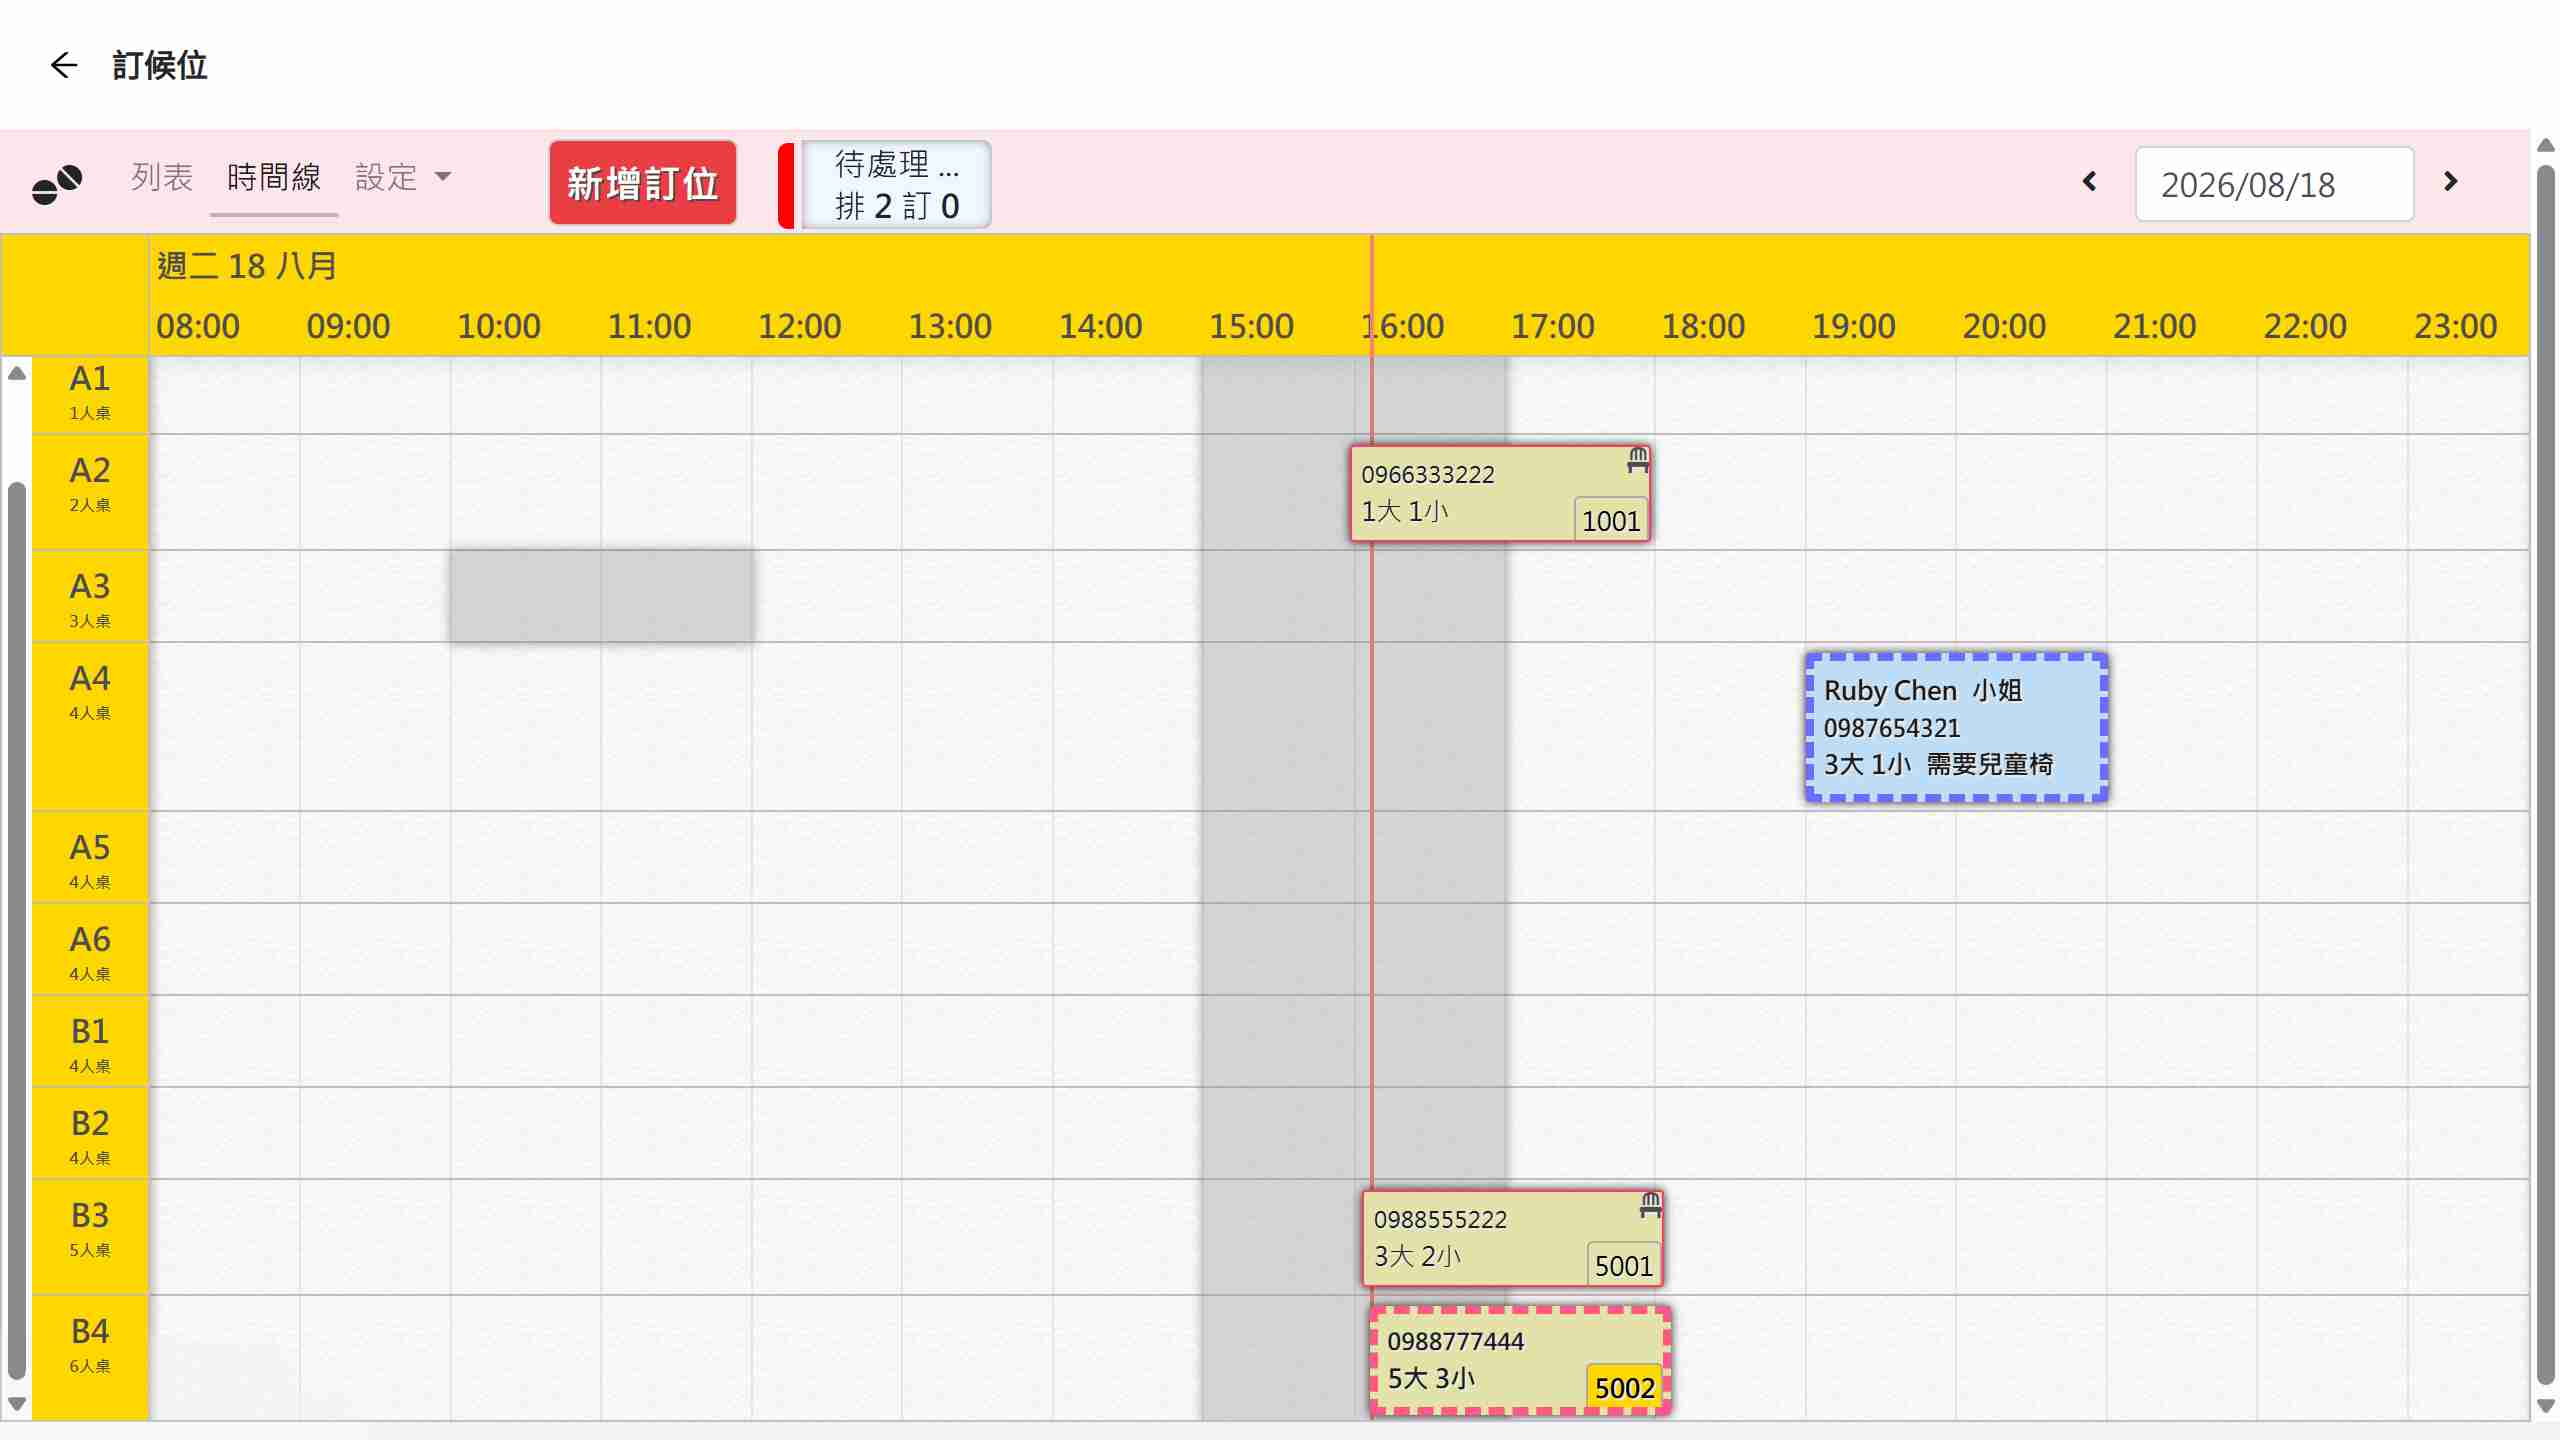This screenshot has width=2560, height=1440.
Task: Select table row A1 label
Action: [90, 392]
